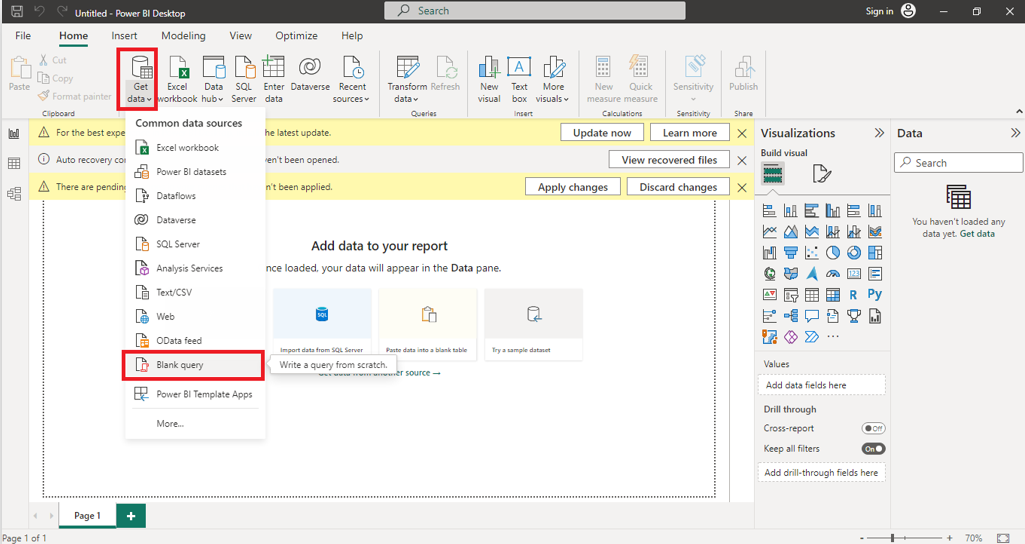The width and height of the screenshot is (1025, 544).
Task: Open the SQL Server ribbon button
Action: pyautogui.click(x=244, y=80)
